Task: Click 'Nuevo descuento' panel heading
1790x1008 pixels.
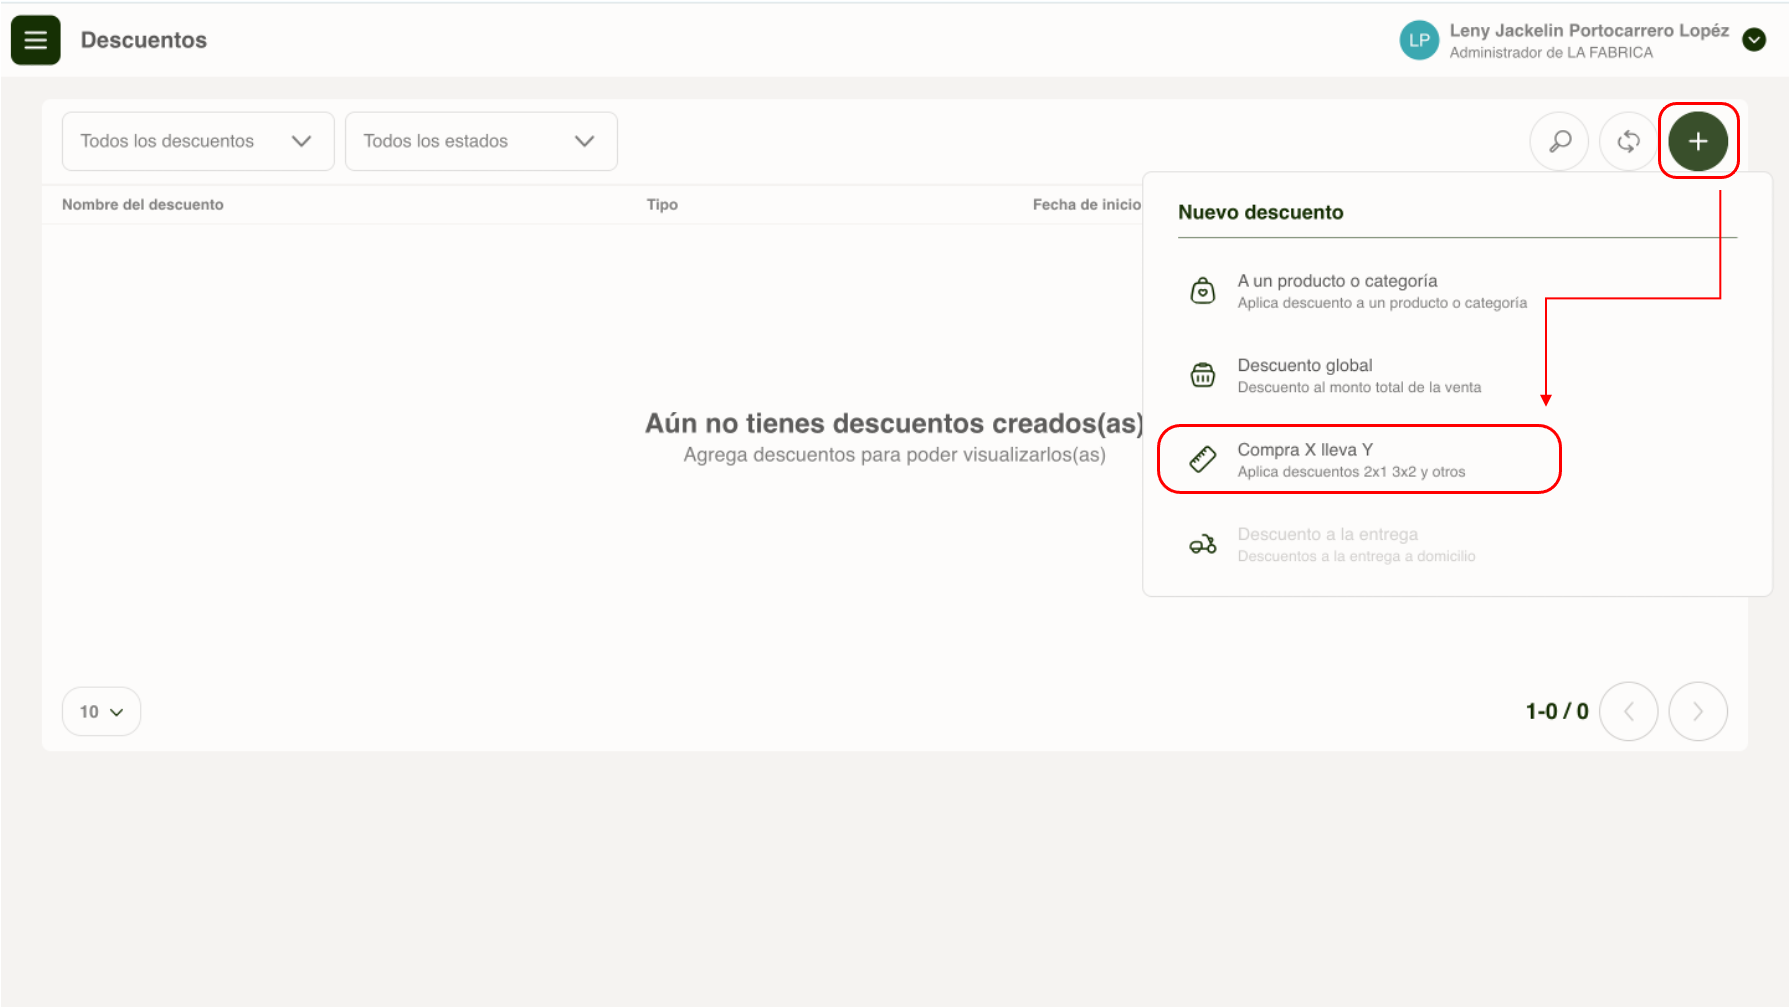Action: [x=1261, y=212]
